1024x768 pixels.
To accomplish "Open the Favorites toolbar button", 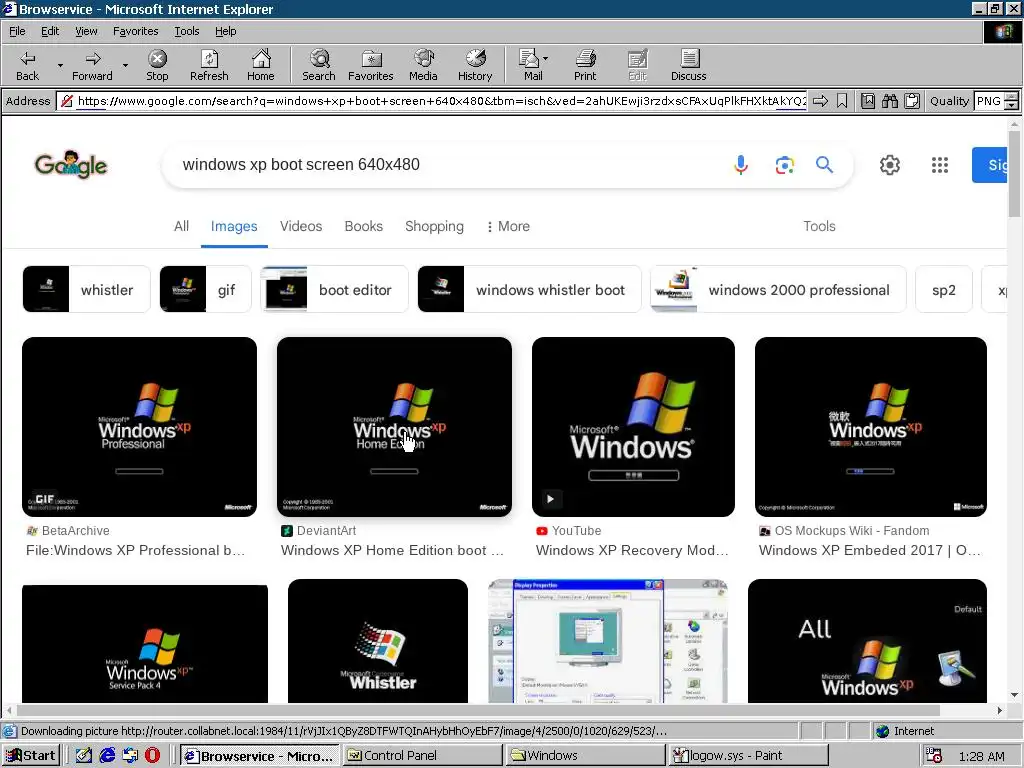I will click(370, 65).
